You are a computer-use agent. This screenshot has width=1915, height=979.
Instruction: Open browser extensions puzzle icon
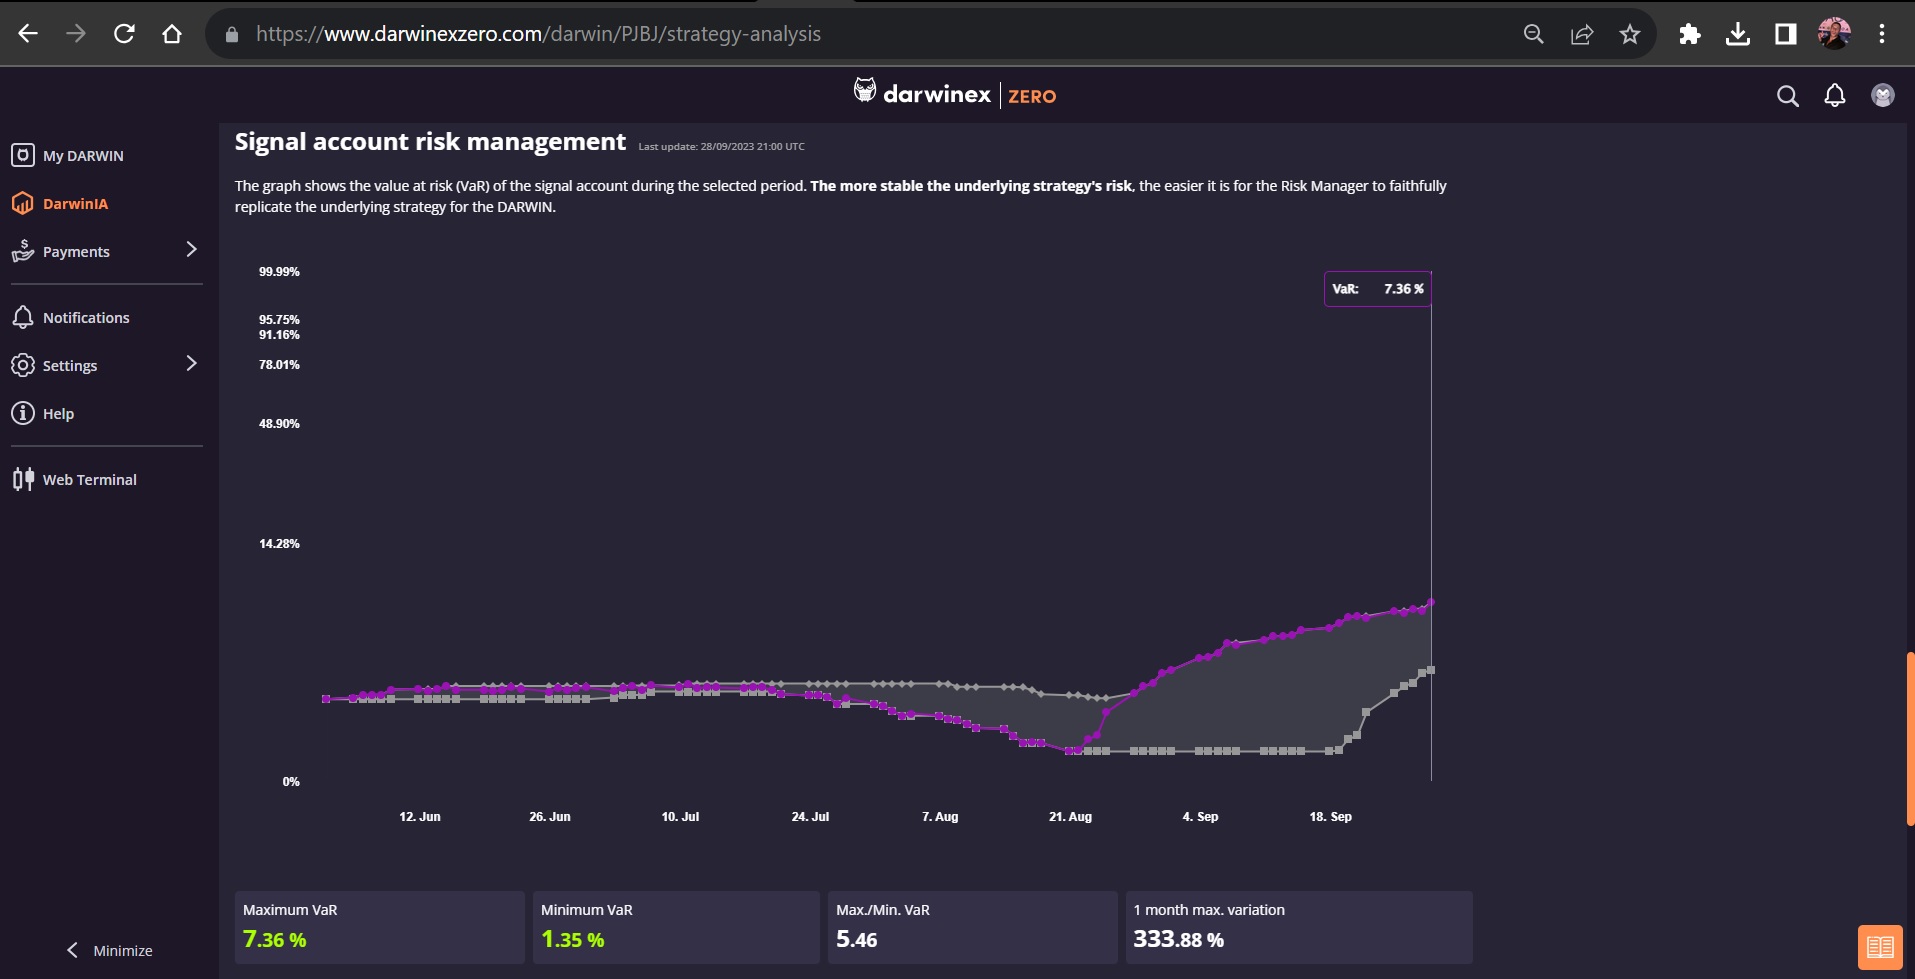[x=1689, y=34]
